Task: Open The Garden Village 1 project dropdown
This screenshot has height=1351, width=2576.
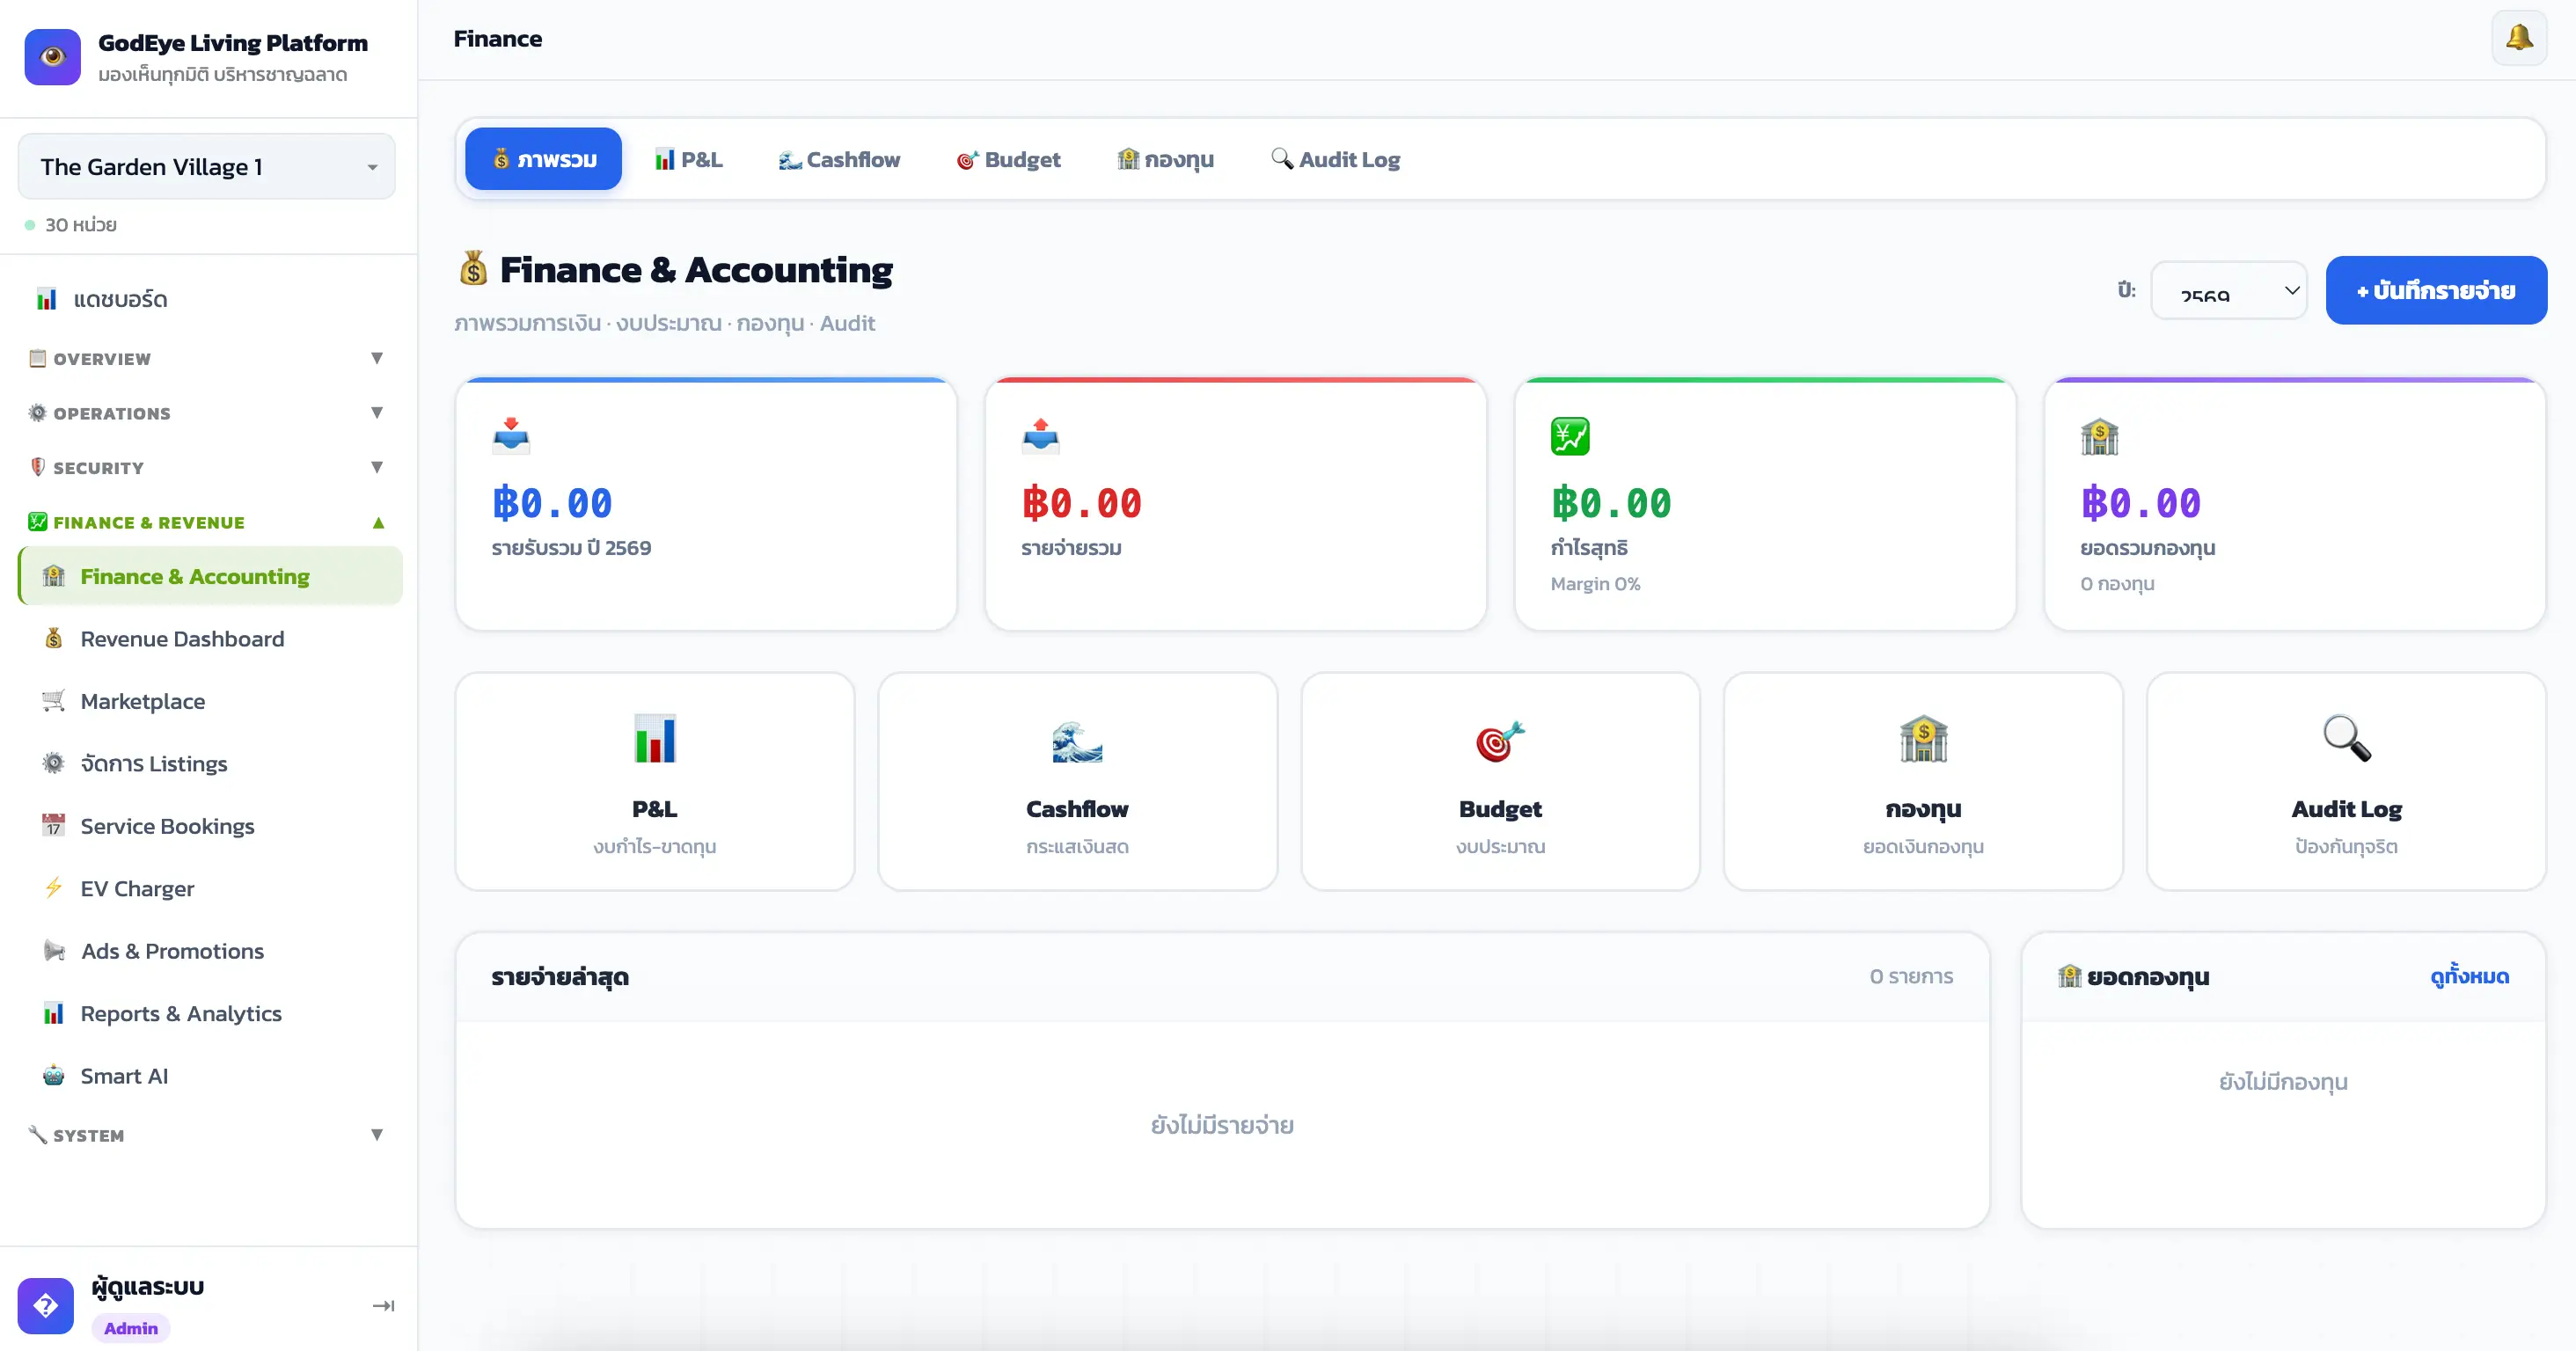Action: (207, 166)
